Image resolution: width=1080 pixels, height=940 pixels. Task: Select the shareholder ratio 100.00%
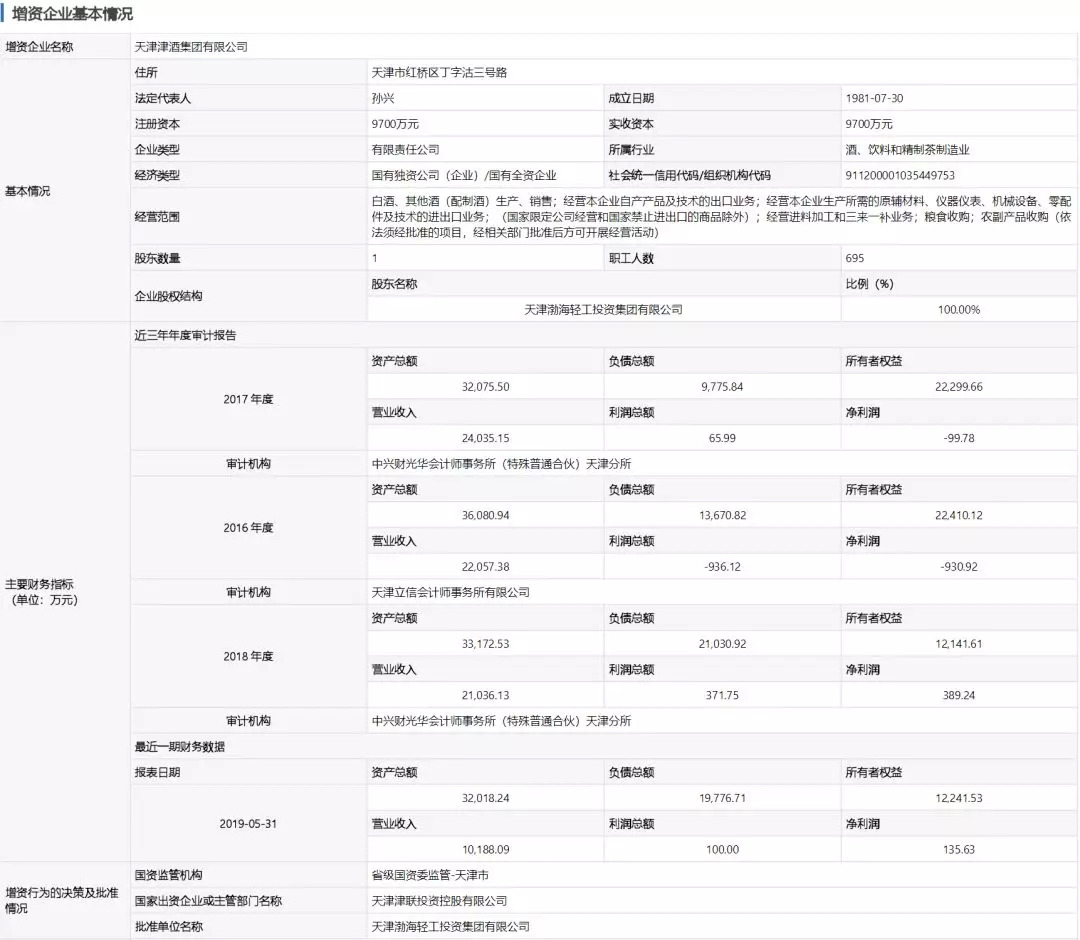click(959, 310)
